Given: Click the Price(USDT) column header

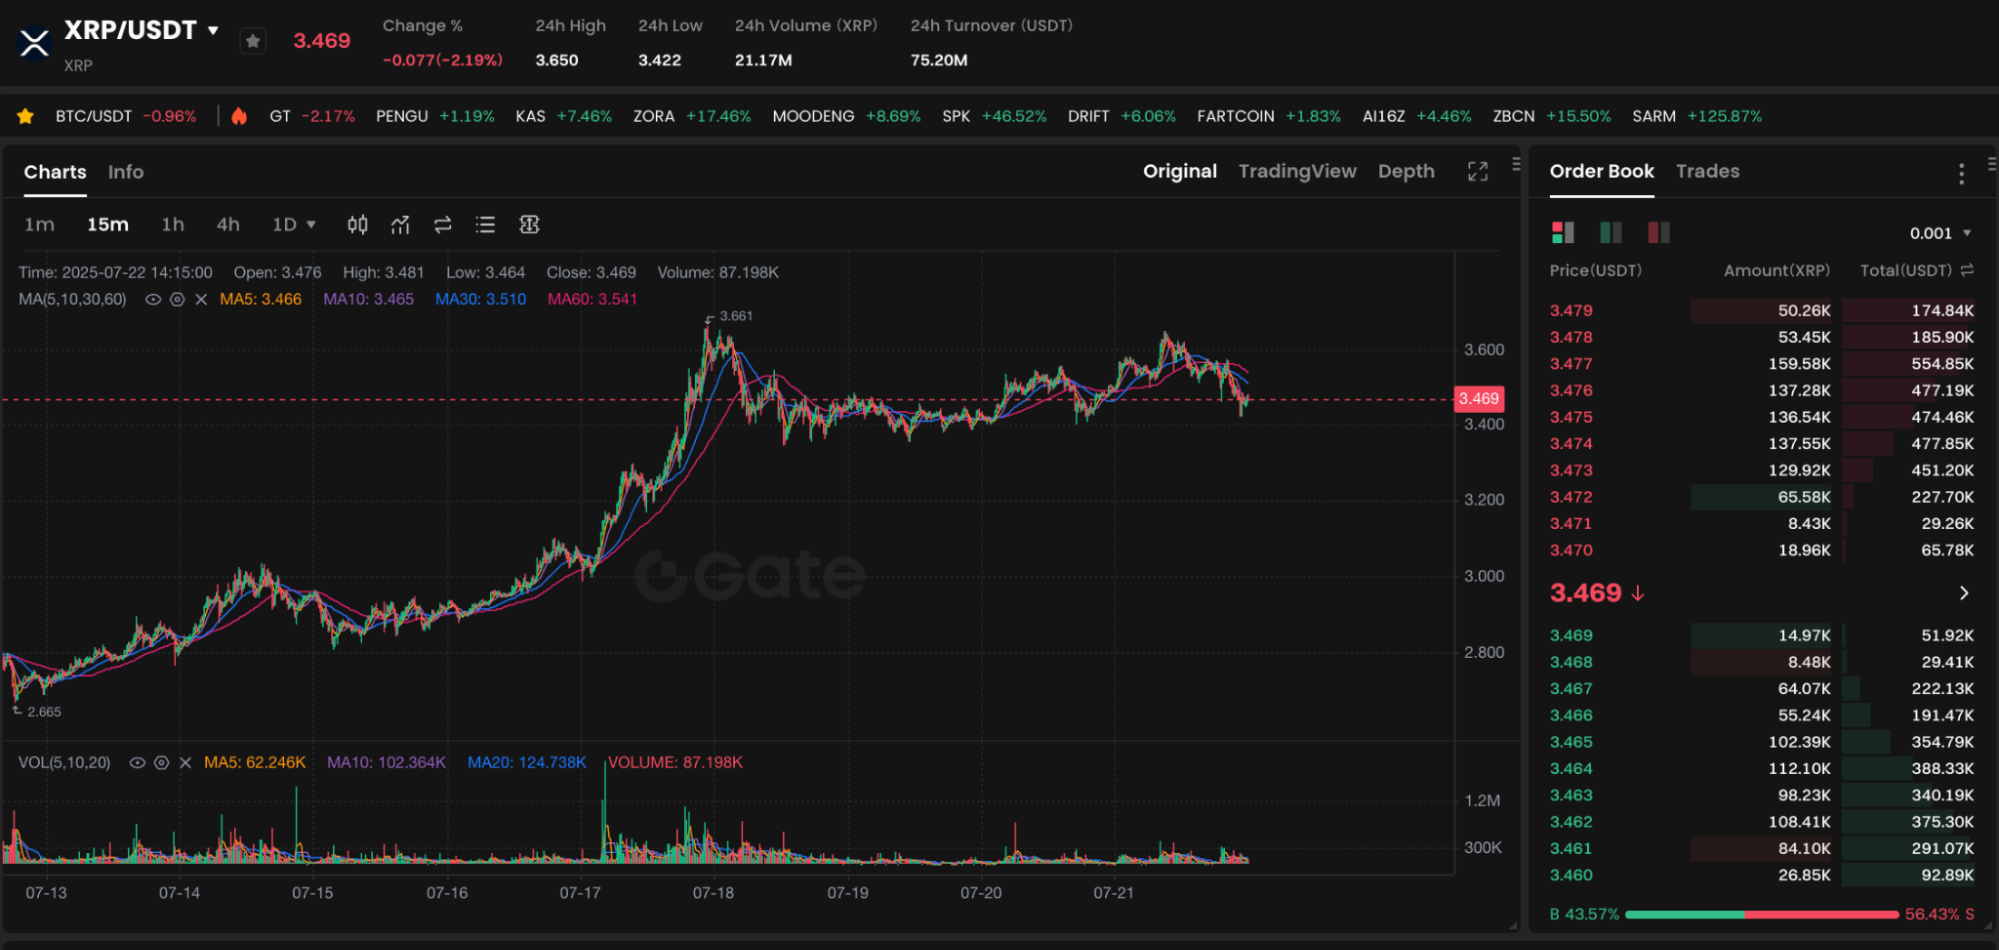Looking at the screenshot, I should click(1595, 270).
